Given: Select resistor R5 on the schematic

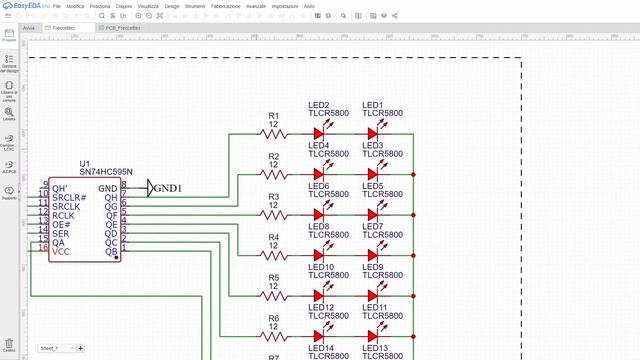Looking at the screenshot, I should pos(273,296).
